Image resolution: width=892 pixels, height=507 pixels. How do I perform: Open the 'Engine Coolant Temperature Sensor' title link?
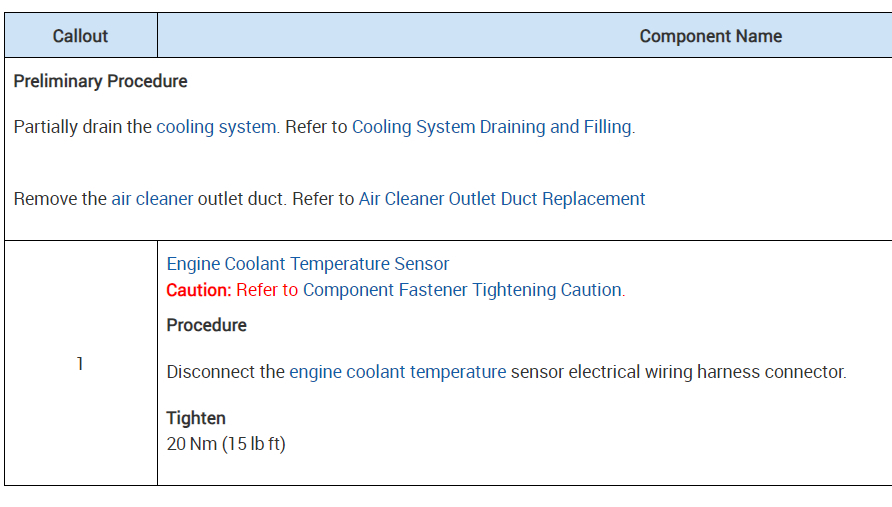(308, 264)
